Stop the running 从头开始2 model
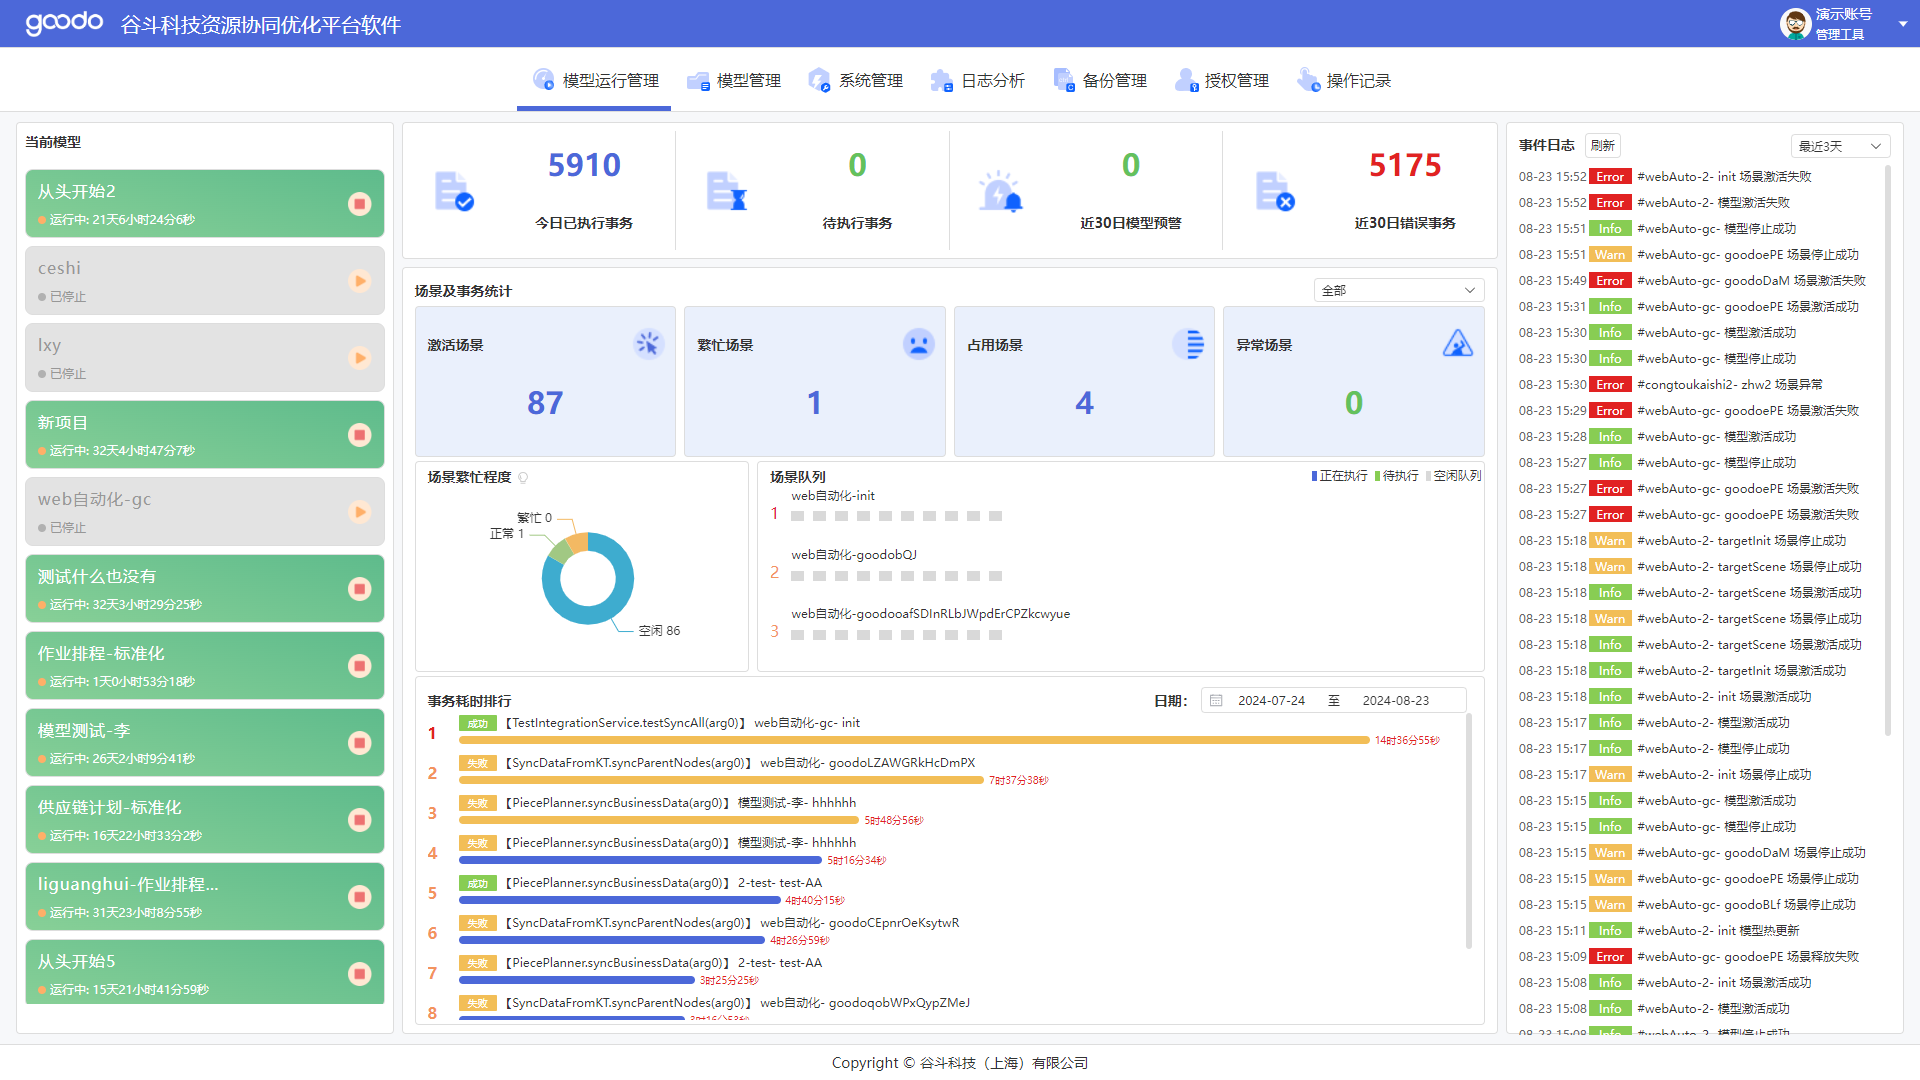1920x1080 pixels. [360, 204]
